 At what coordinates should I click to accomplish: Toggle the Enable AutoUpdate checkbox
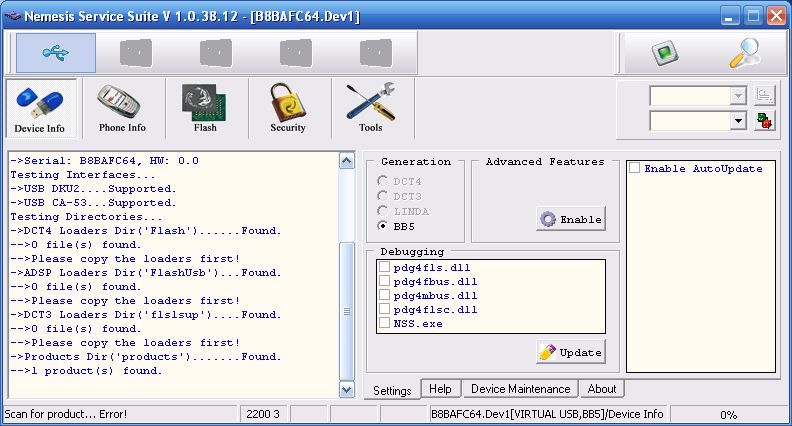point(635,168)
